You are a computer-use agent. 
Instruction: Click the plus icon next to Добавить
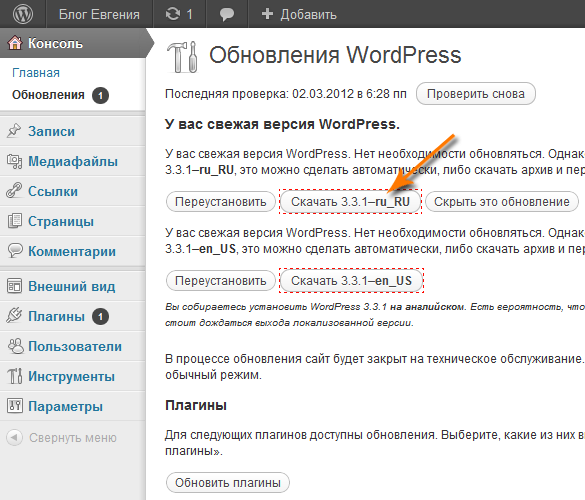(x=268, y=14)
